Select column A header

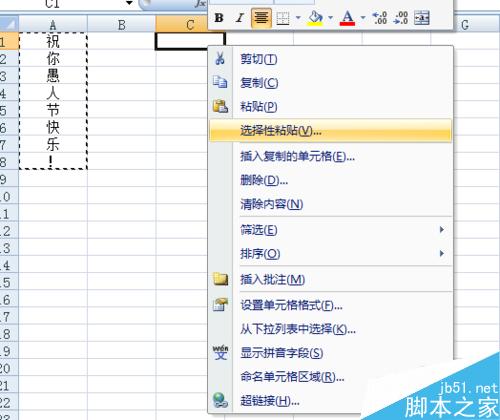coord(53,24)
